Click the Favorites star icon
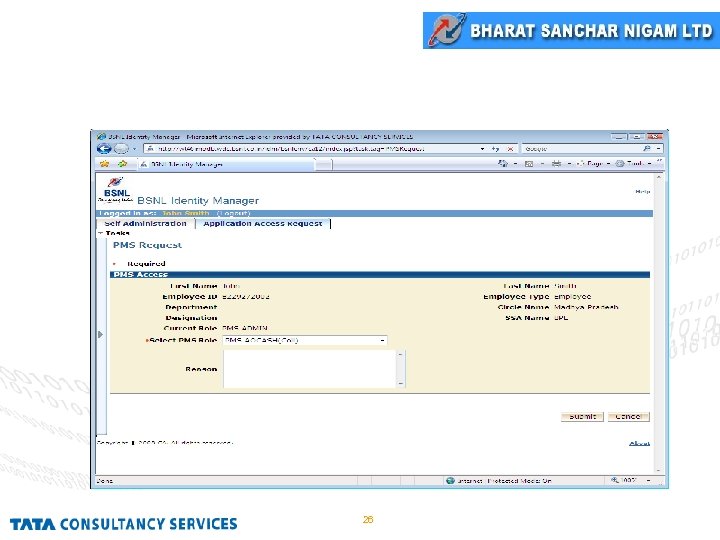The height and width of the screenshot is (540, 720). [x=105, y=163]
